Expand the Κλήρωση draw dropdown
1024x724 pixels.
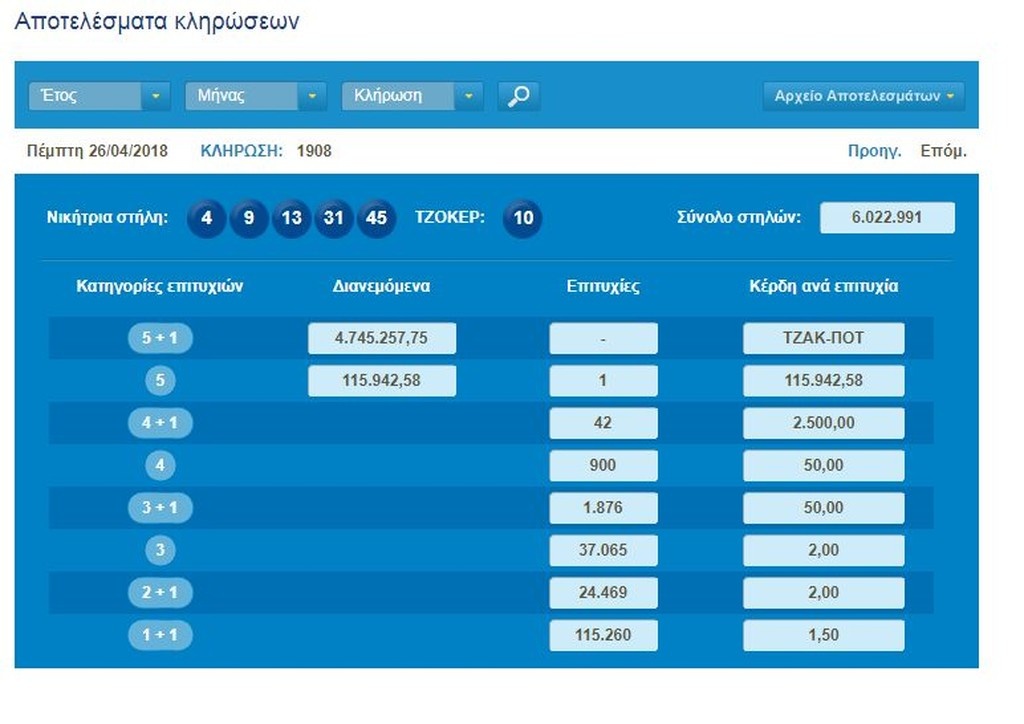tap(412, 96)
